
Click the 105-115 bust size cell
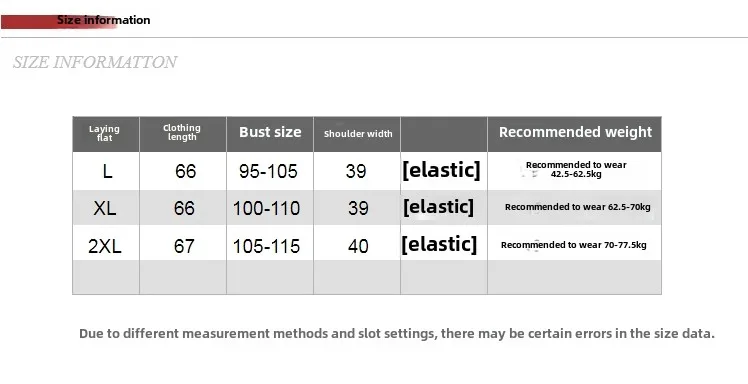coord(266,246)
